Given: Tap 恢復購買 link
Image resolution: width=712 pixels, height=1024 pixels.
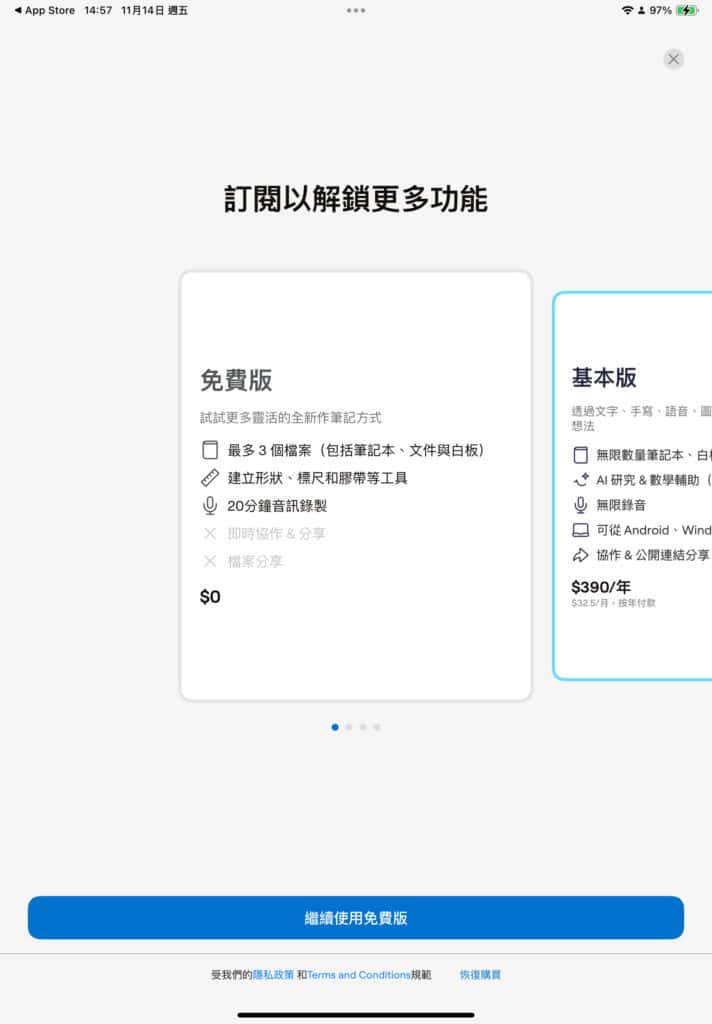Looking at the screenshot, I should 480,975.
